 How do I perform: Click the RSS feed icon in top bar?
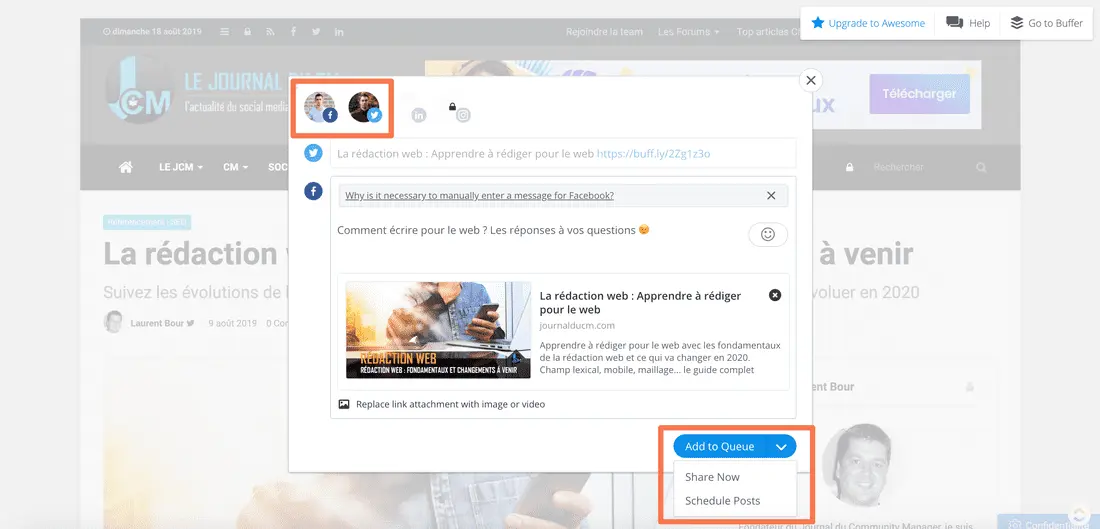pos(270,32)
